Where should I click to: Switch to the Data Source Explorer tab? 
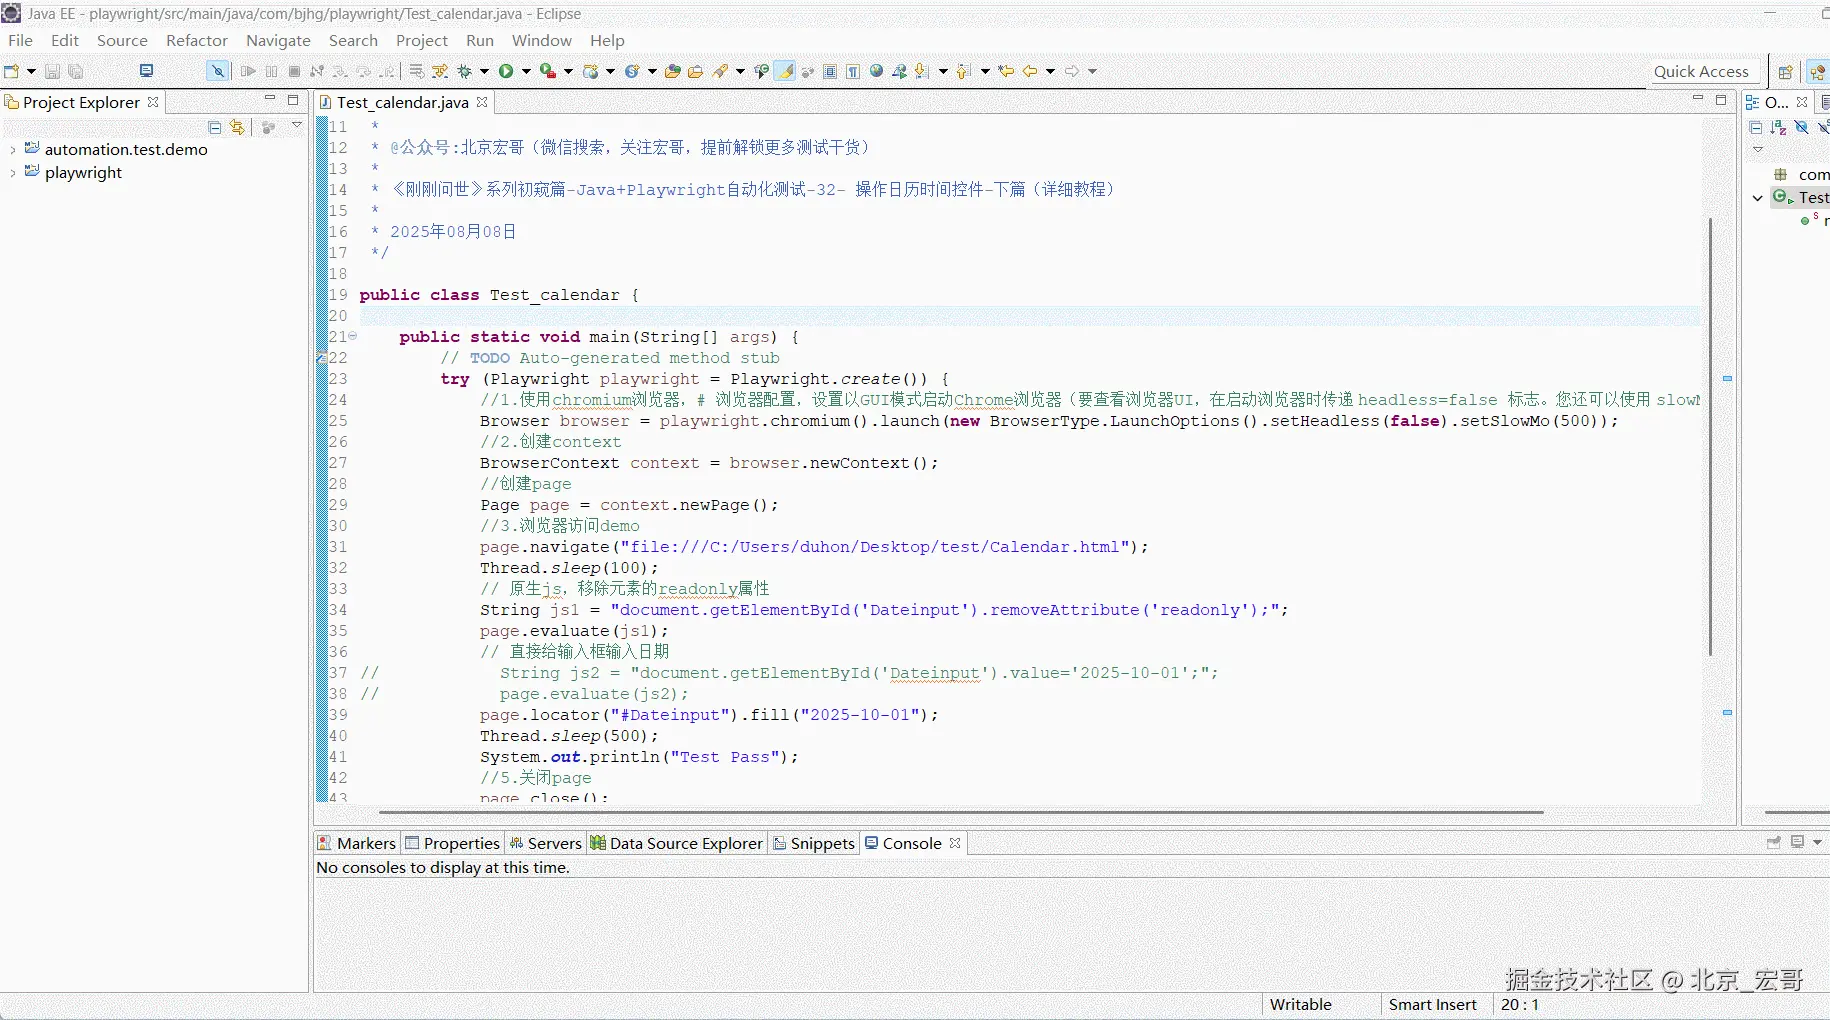coord(677,843)
